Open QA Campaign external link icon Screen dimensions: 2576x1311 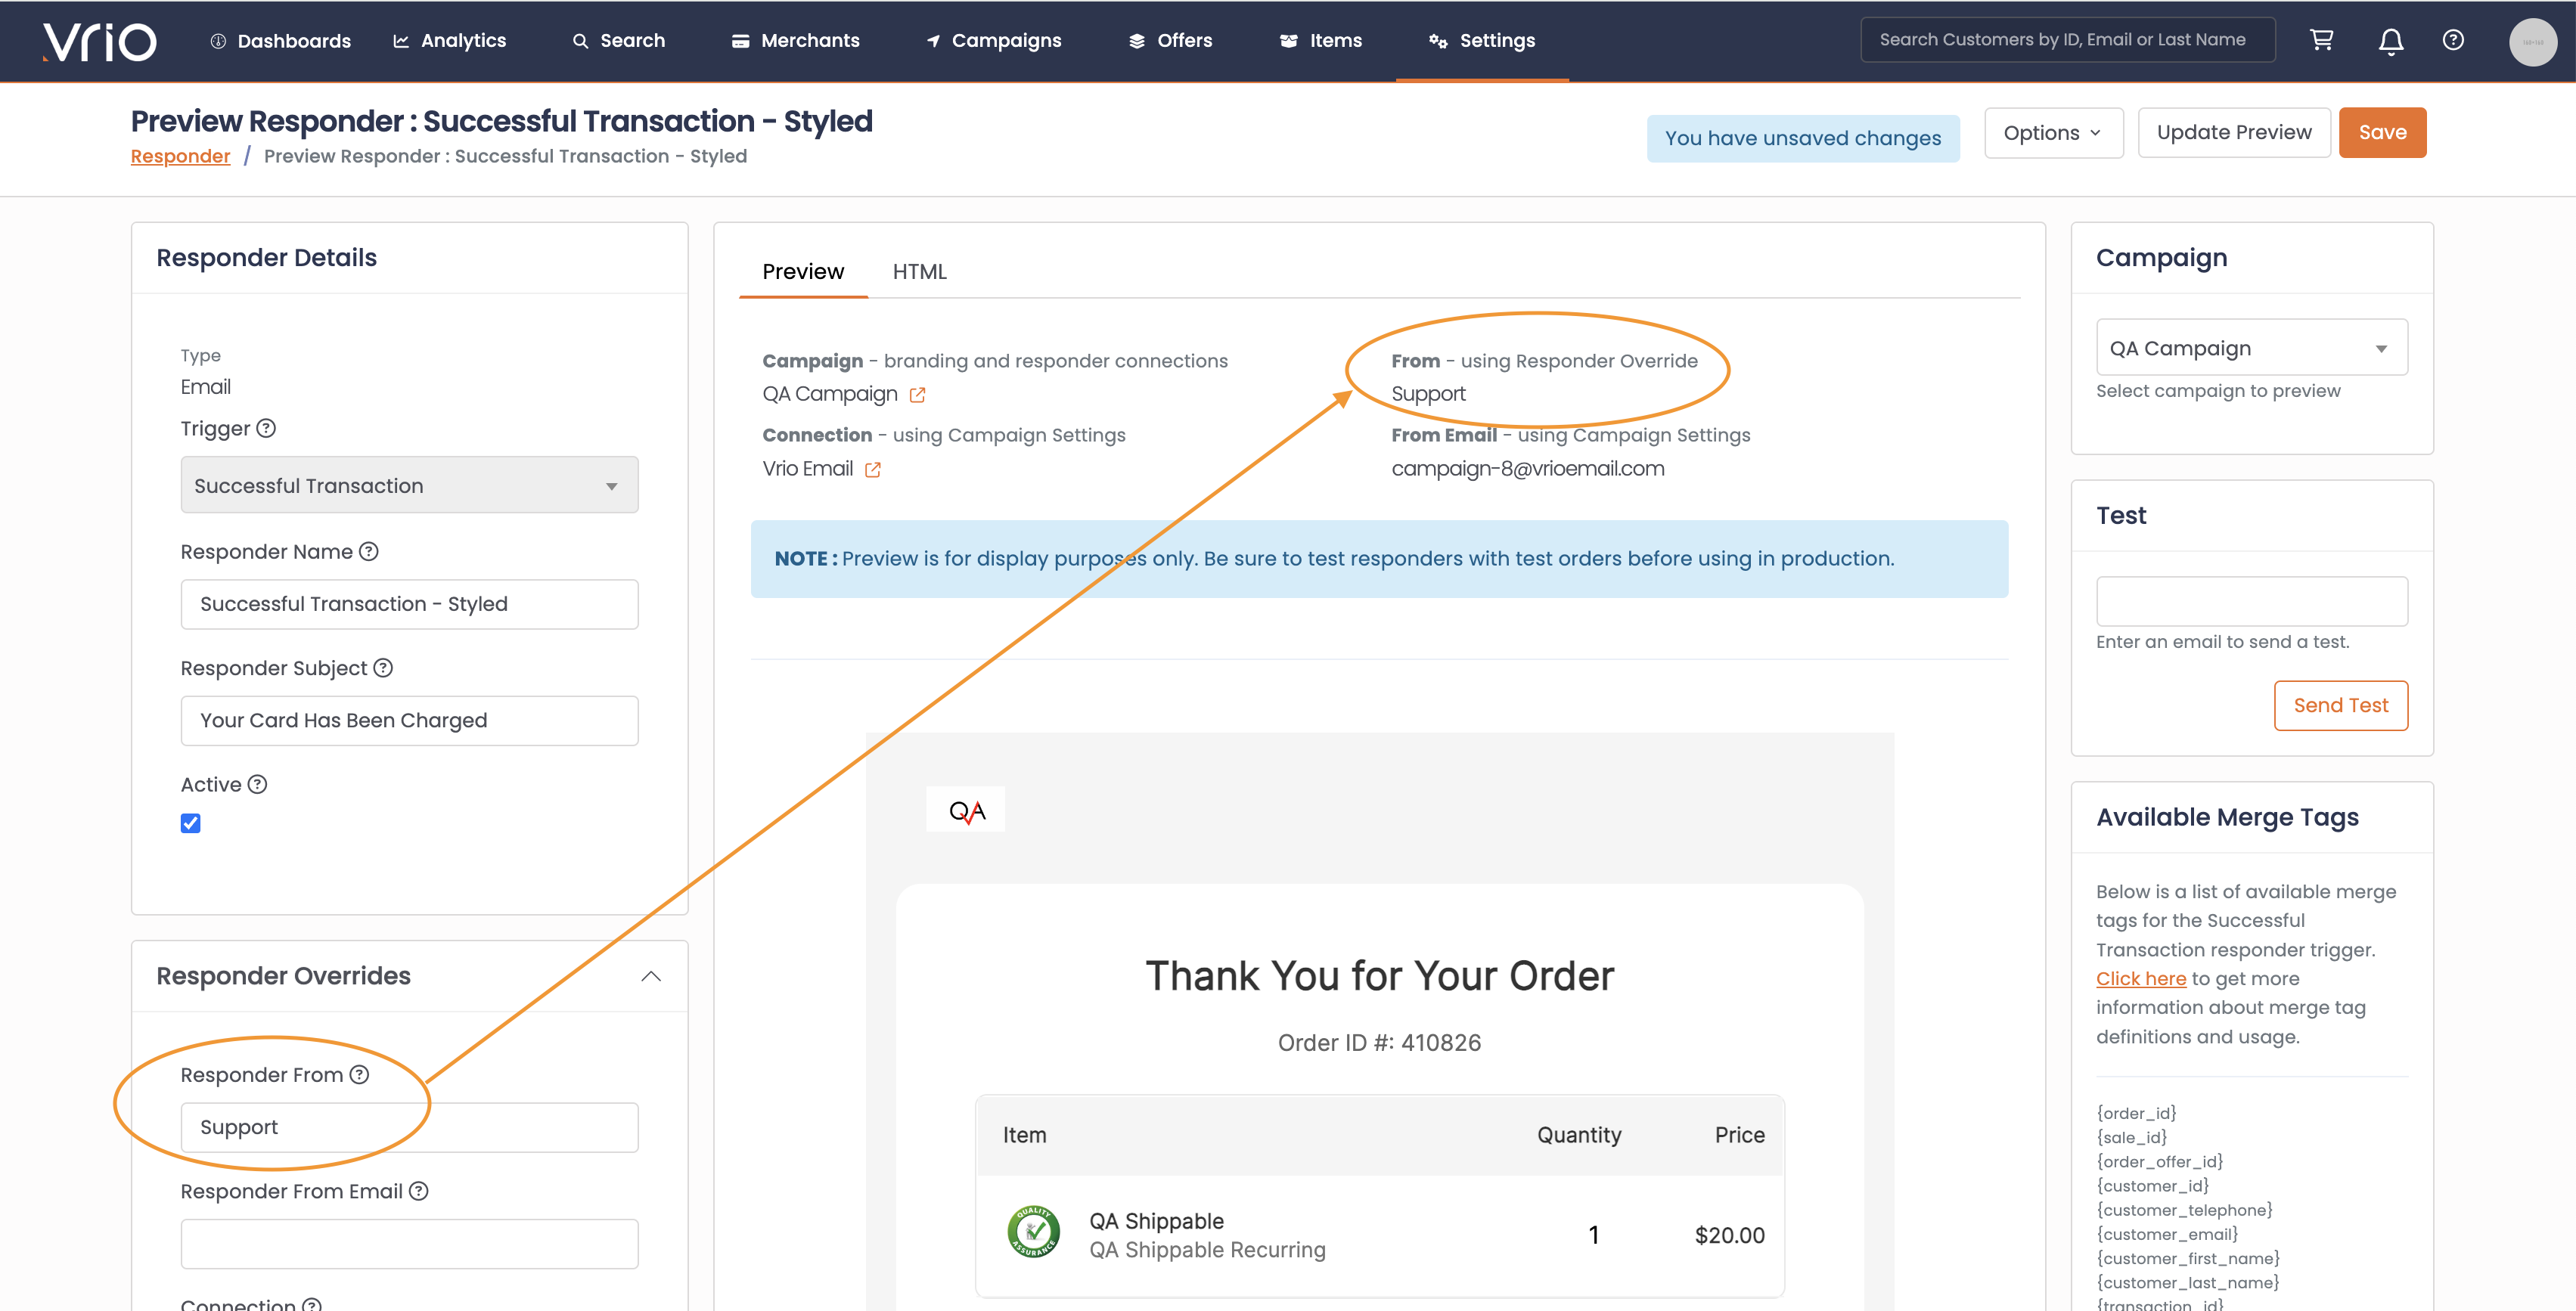pyautogui.click(x=917, y=395)
